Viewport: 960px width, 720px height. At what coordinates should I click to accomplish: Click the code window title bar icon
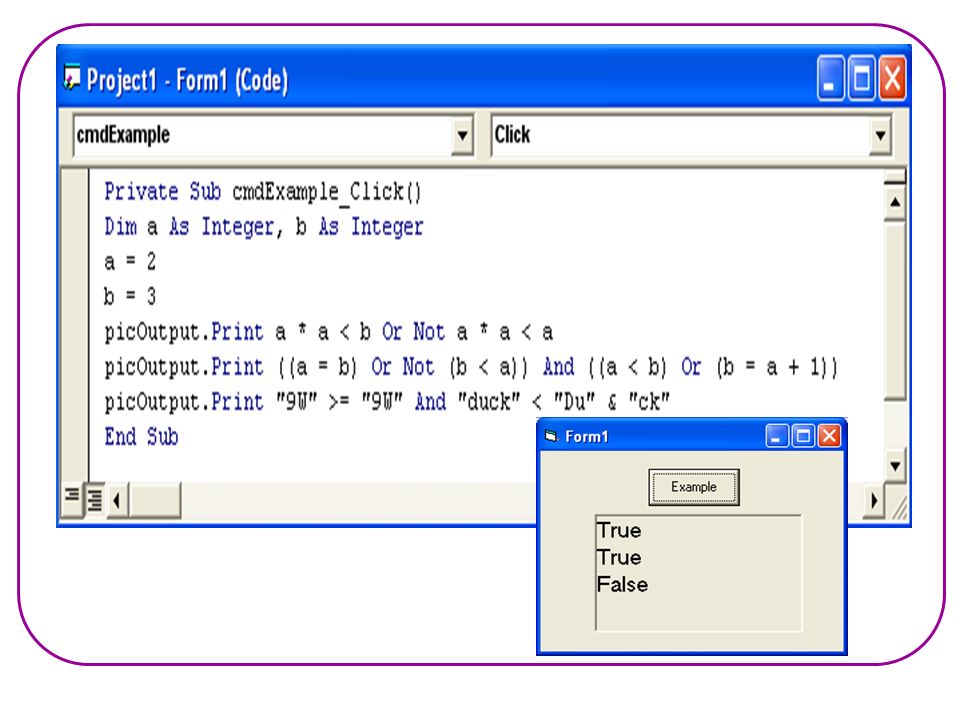[x=72, y=77]
